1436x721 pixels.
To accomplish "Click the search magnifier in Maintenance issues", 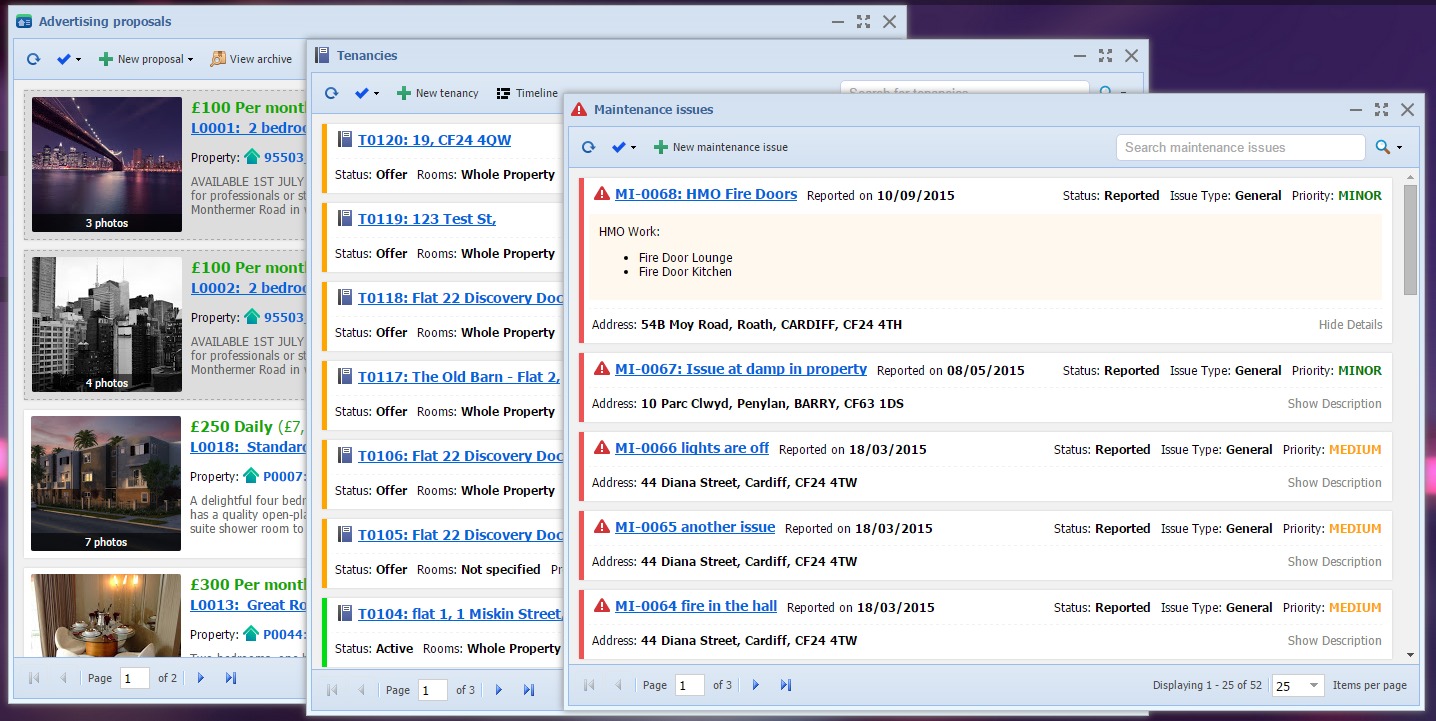I will 1382,148.
